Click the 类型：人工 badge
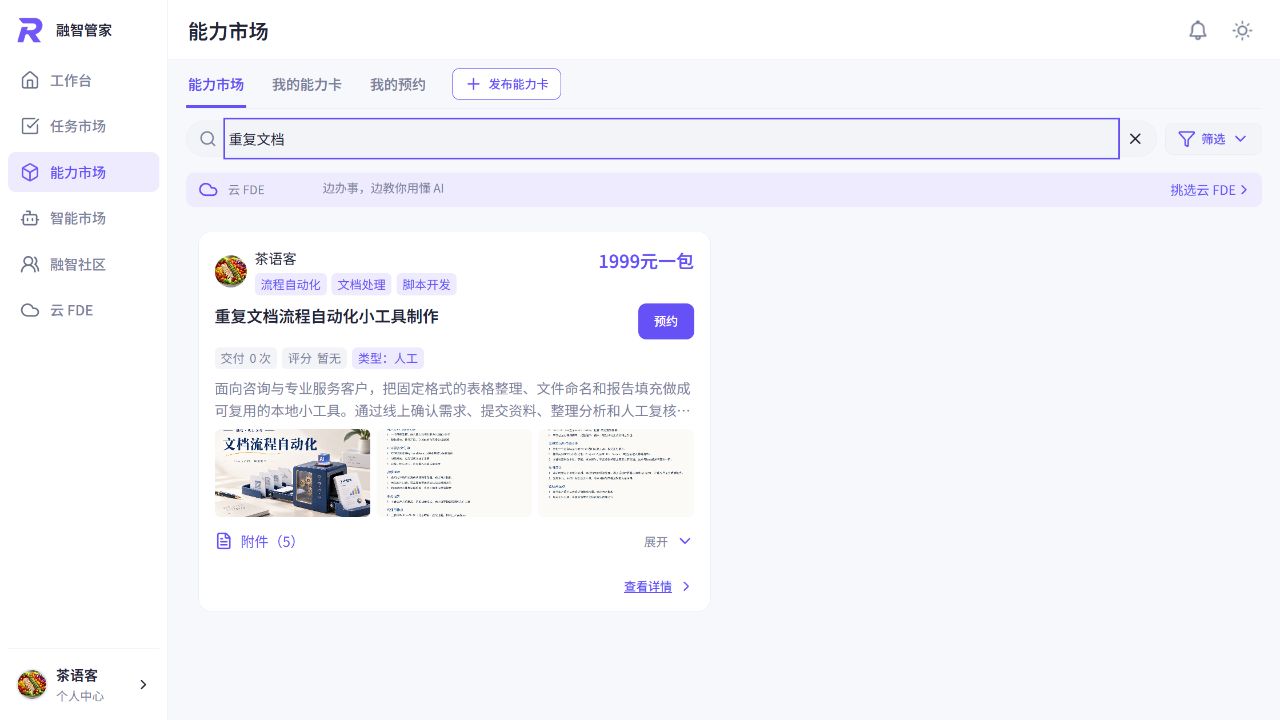This screenshot has width=1280, height=720. coord(388,358)
